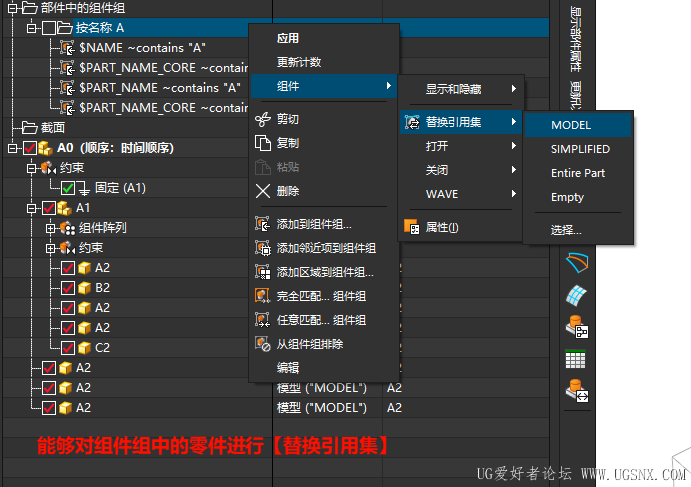691x487 pixels.
Task: Select MODEL reference set
Action: [x=578, y=125]
